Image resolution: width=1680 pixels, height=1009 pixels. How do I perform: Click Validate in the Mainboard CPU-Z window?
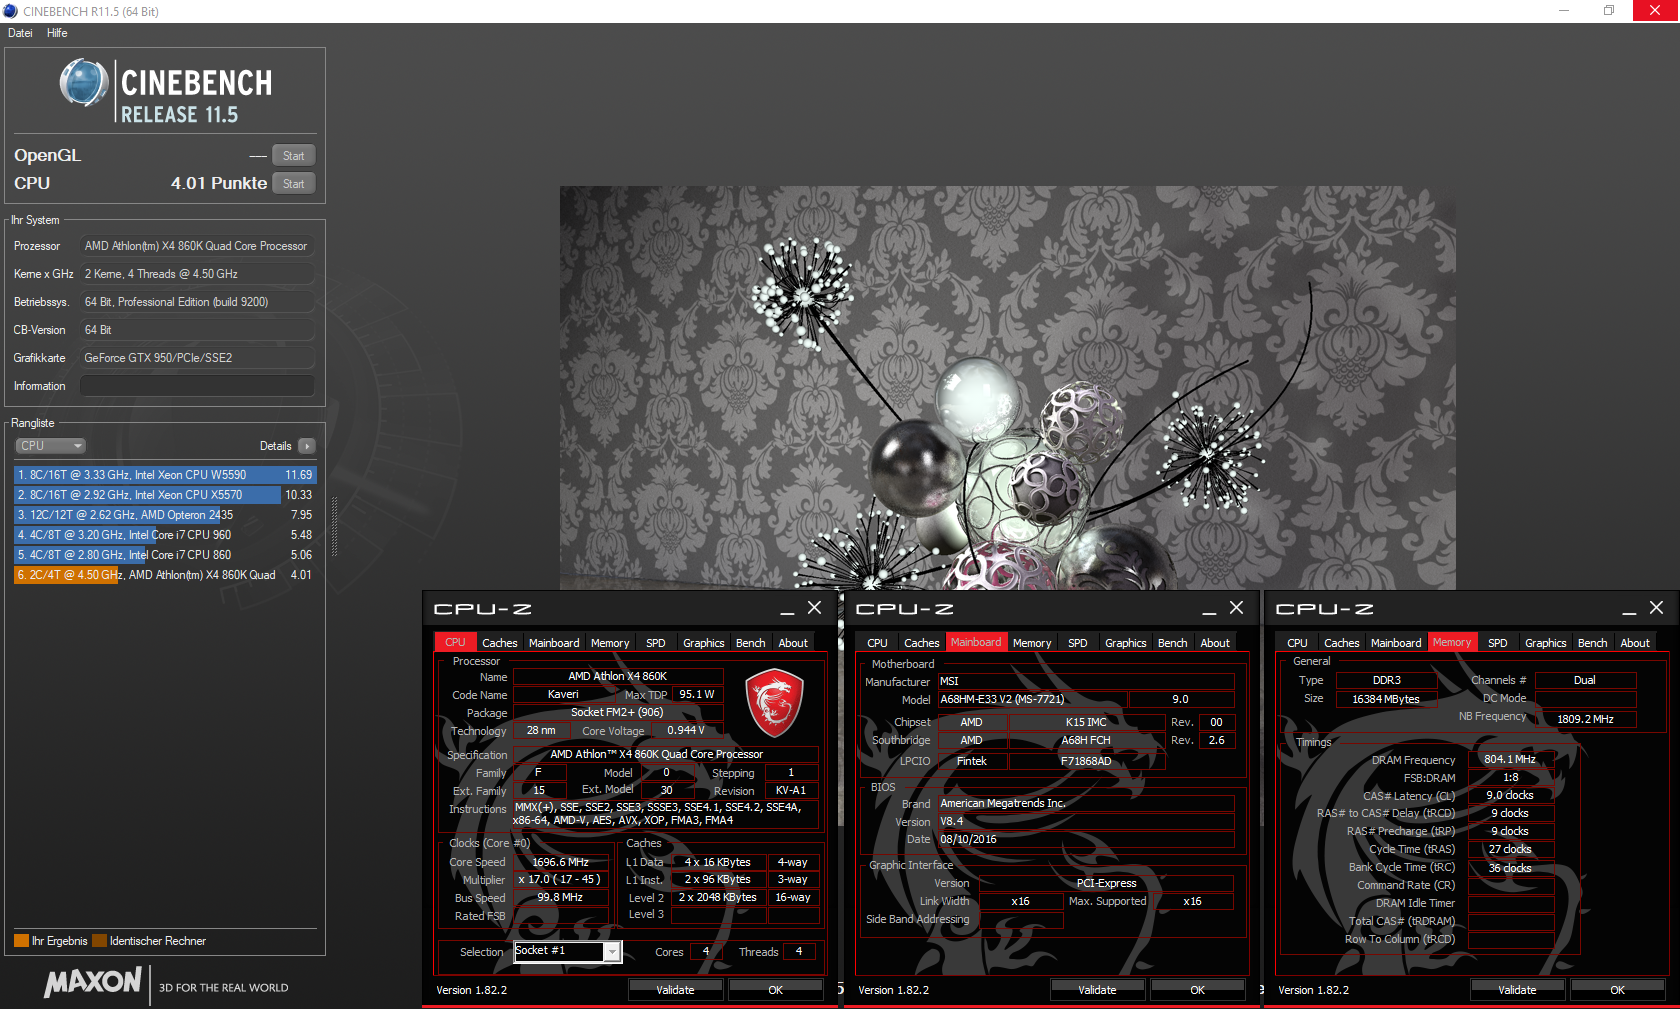1097,990
